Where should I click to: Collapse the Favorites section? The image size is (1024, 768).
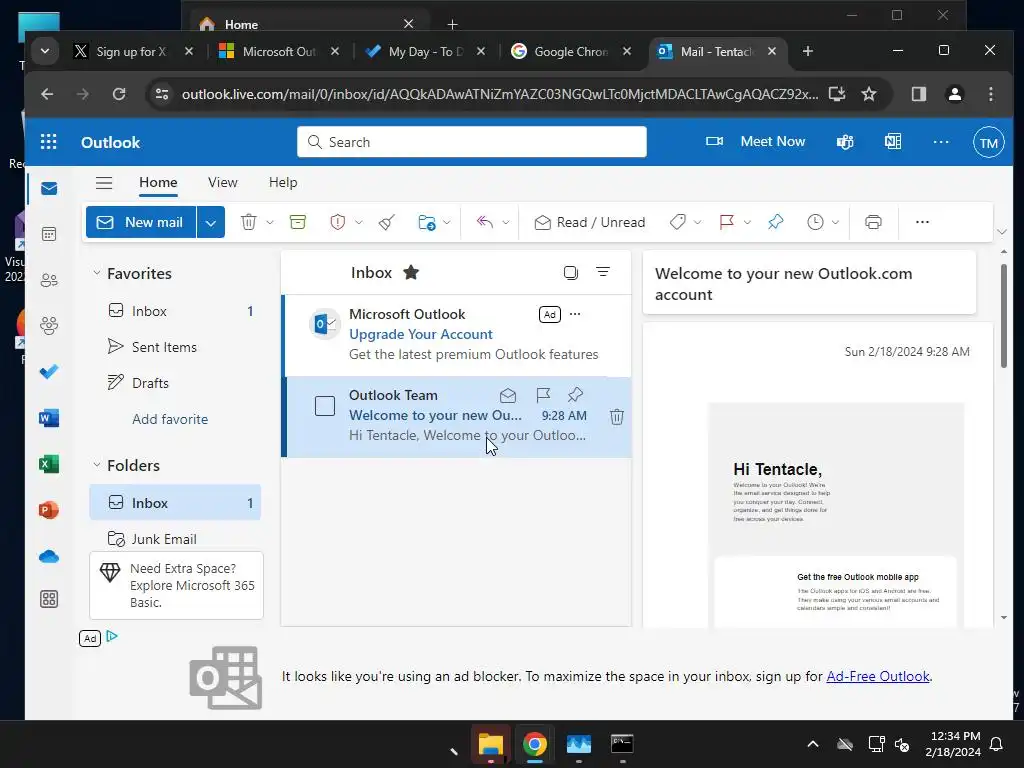(x=97, y=272)
